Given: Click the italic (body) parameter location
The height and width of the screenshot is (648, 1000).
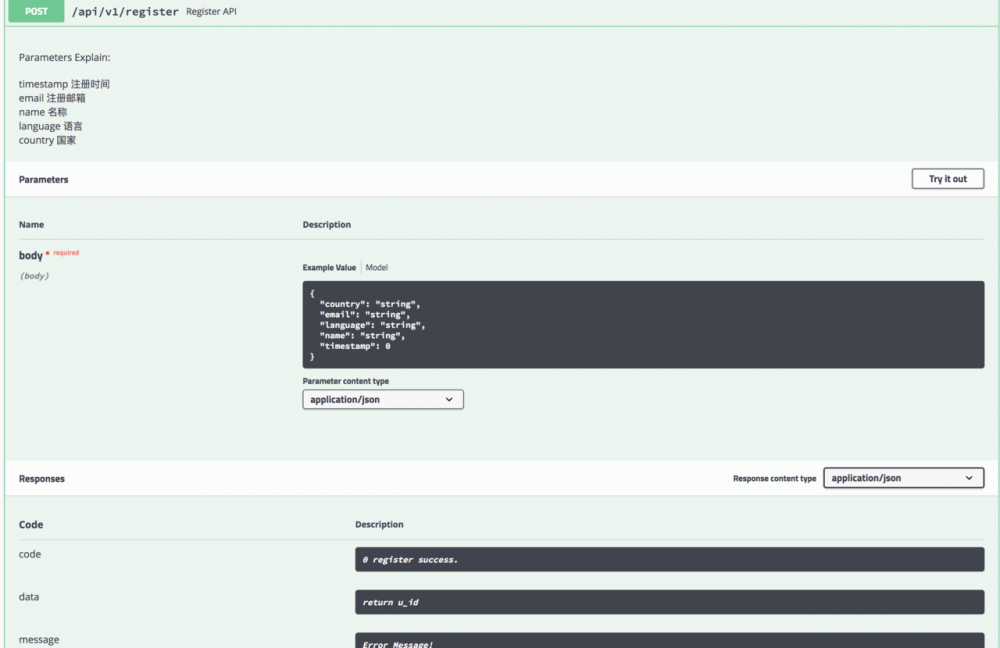Looking at the screenshot, I should 34,276.
